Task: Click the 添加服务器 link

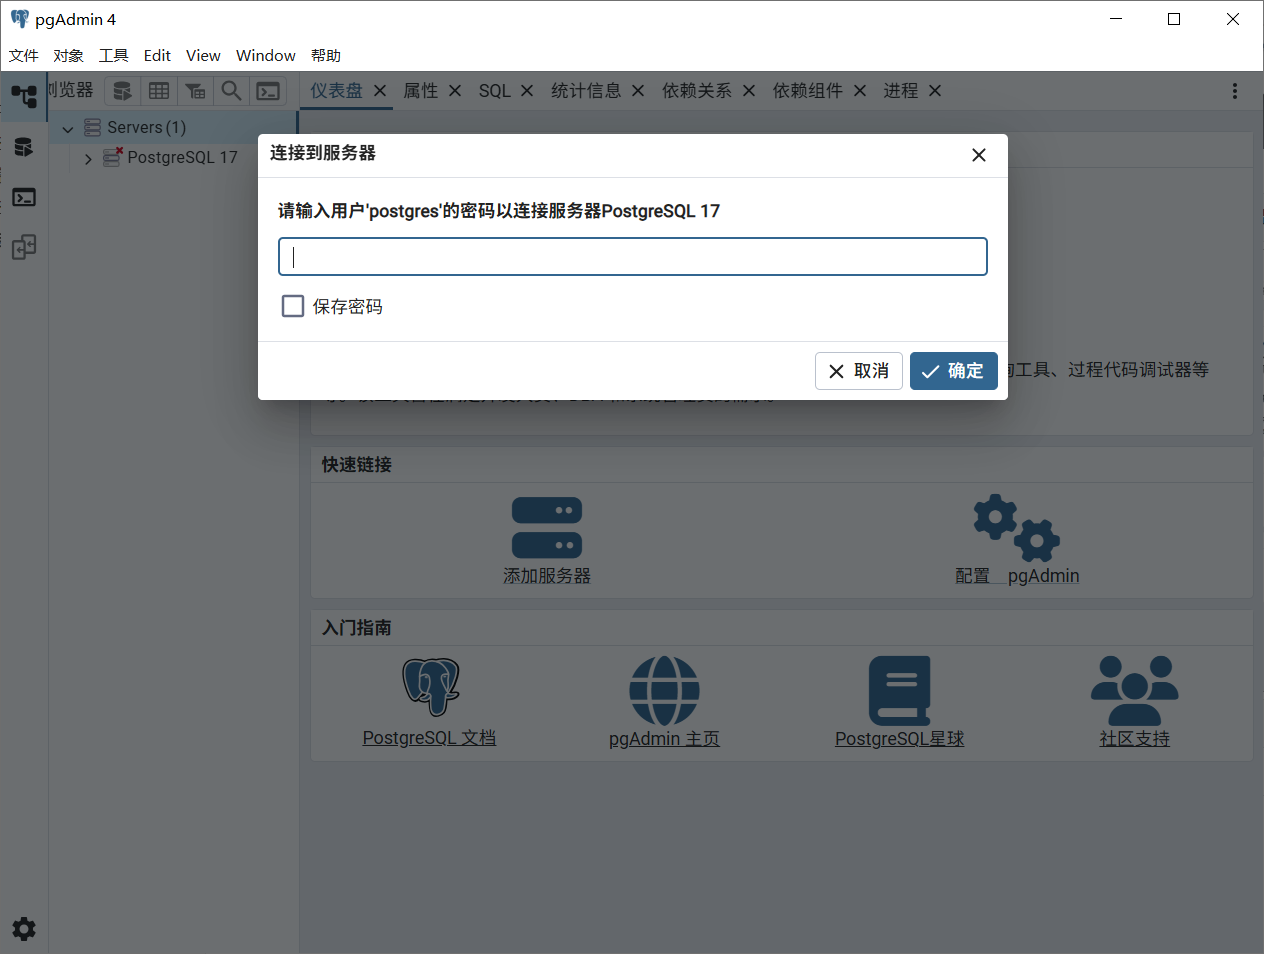Action: pyautogui.click(x=547, y=576)
